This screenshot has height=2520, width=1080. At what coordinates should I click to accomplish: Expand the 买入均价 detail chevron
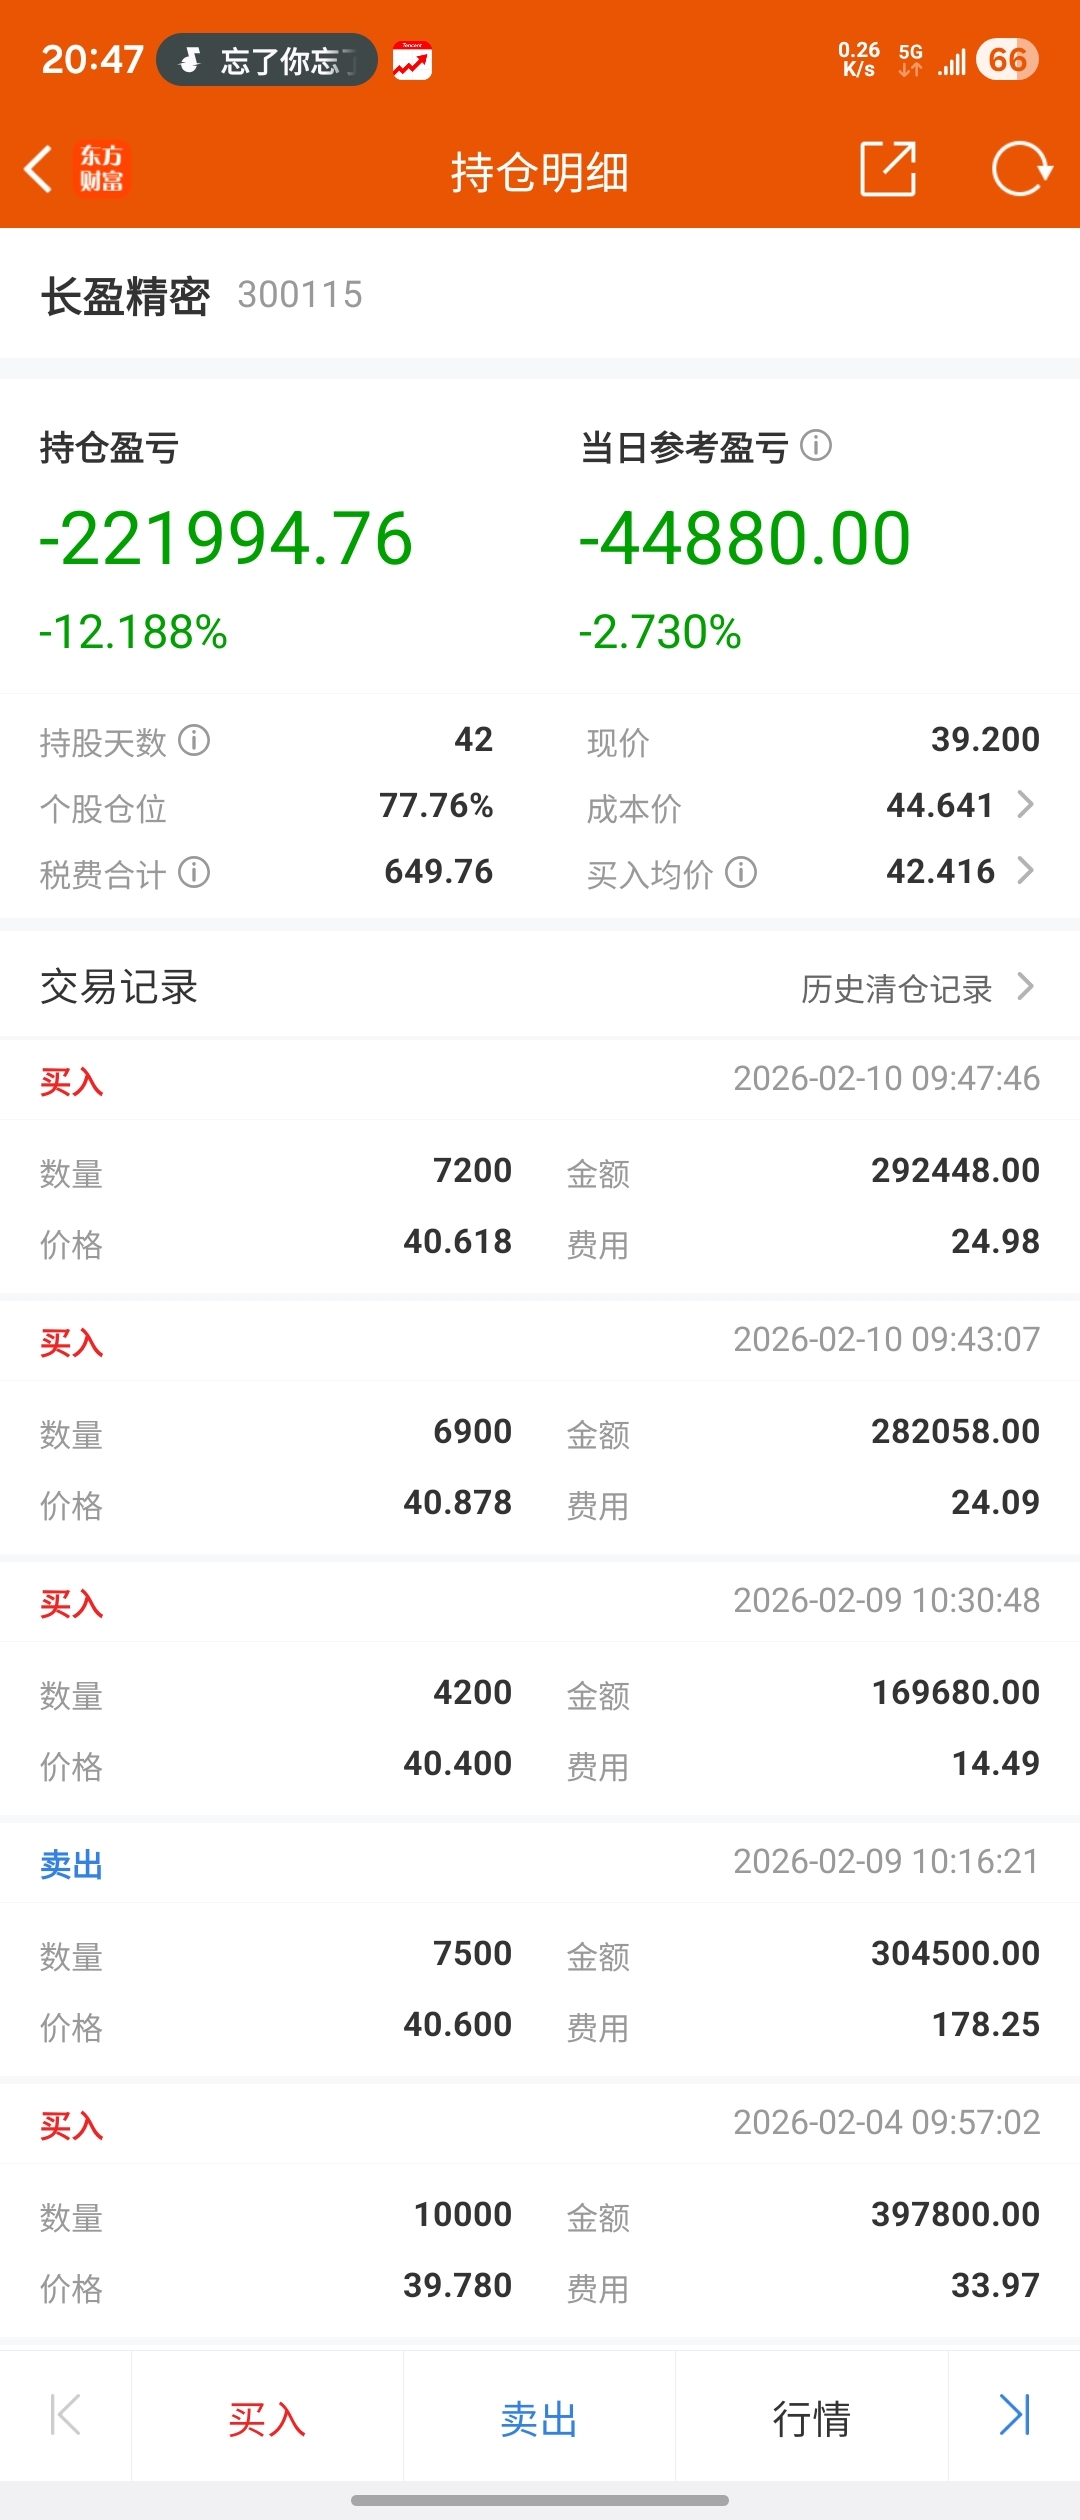click(1025, 871)
